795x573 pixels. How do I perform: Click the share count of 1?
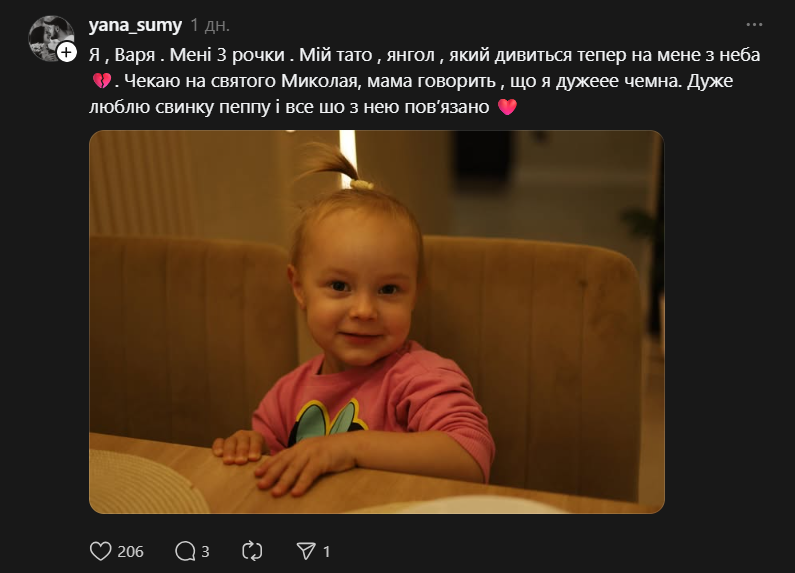(x=326, y=551)
